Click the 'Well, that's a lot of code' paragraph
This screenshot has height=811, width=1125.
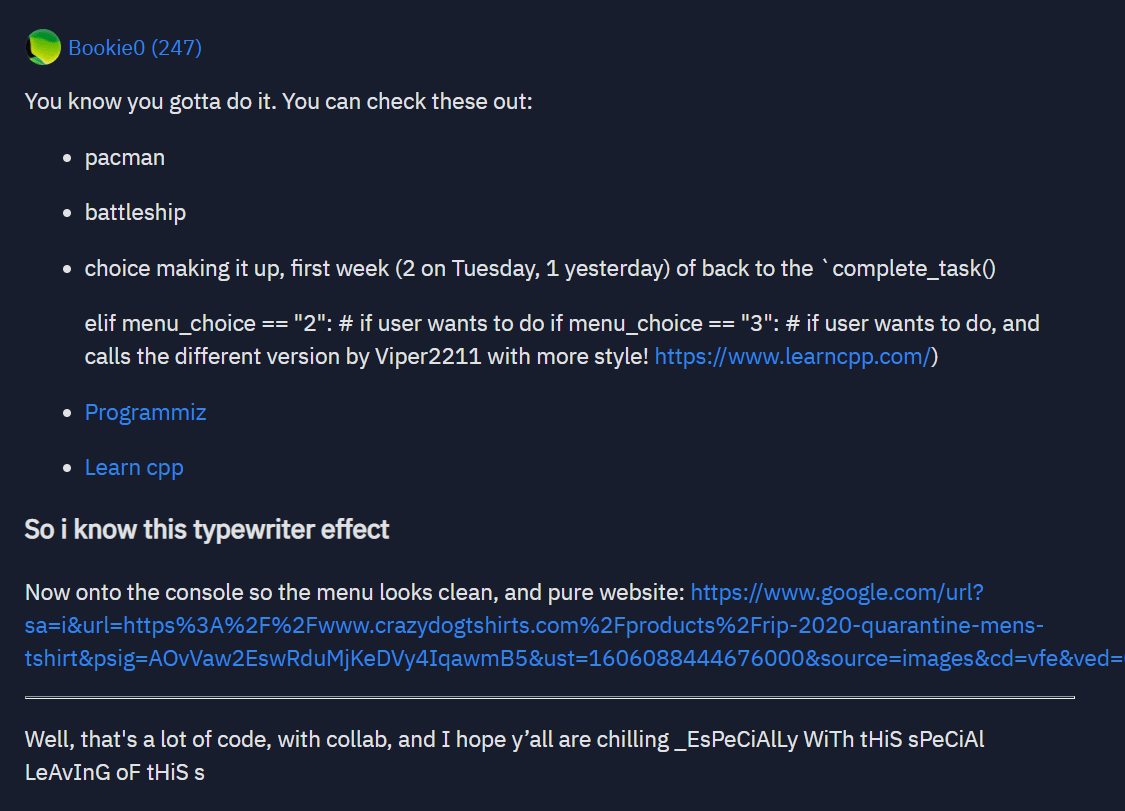[504, 756]
